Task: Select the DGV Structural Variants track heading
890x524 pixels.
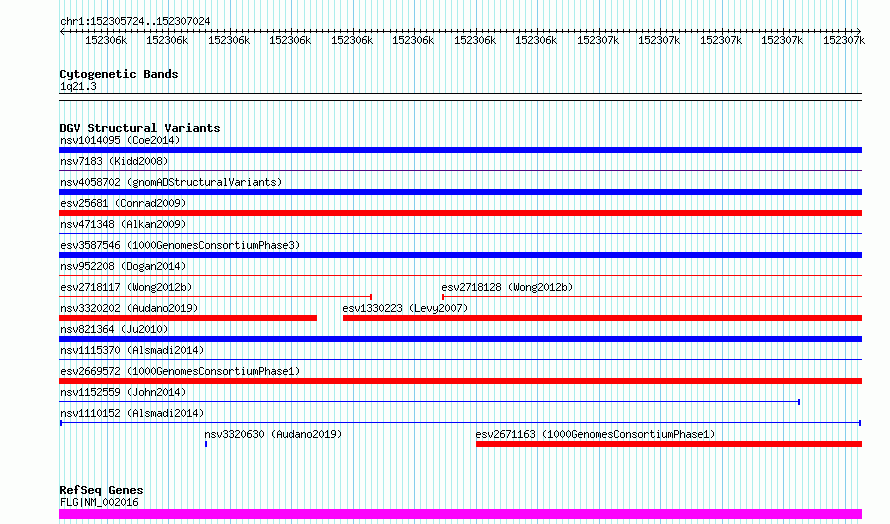Action: [x=140, y=128]
